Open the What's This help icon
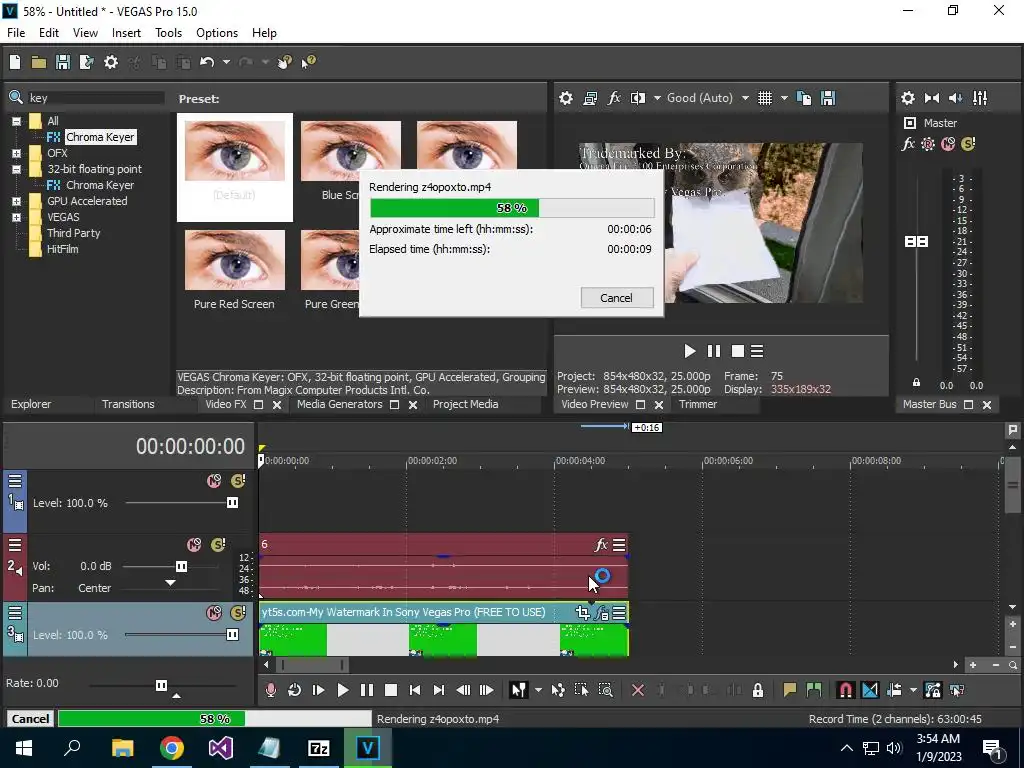The width and height of the screenshot is (1024, 768). [308, 62]
